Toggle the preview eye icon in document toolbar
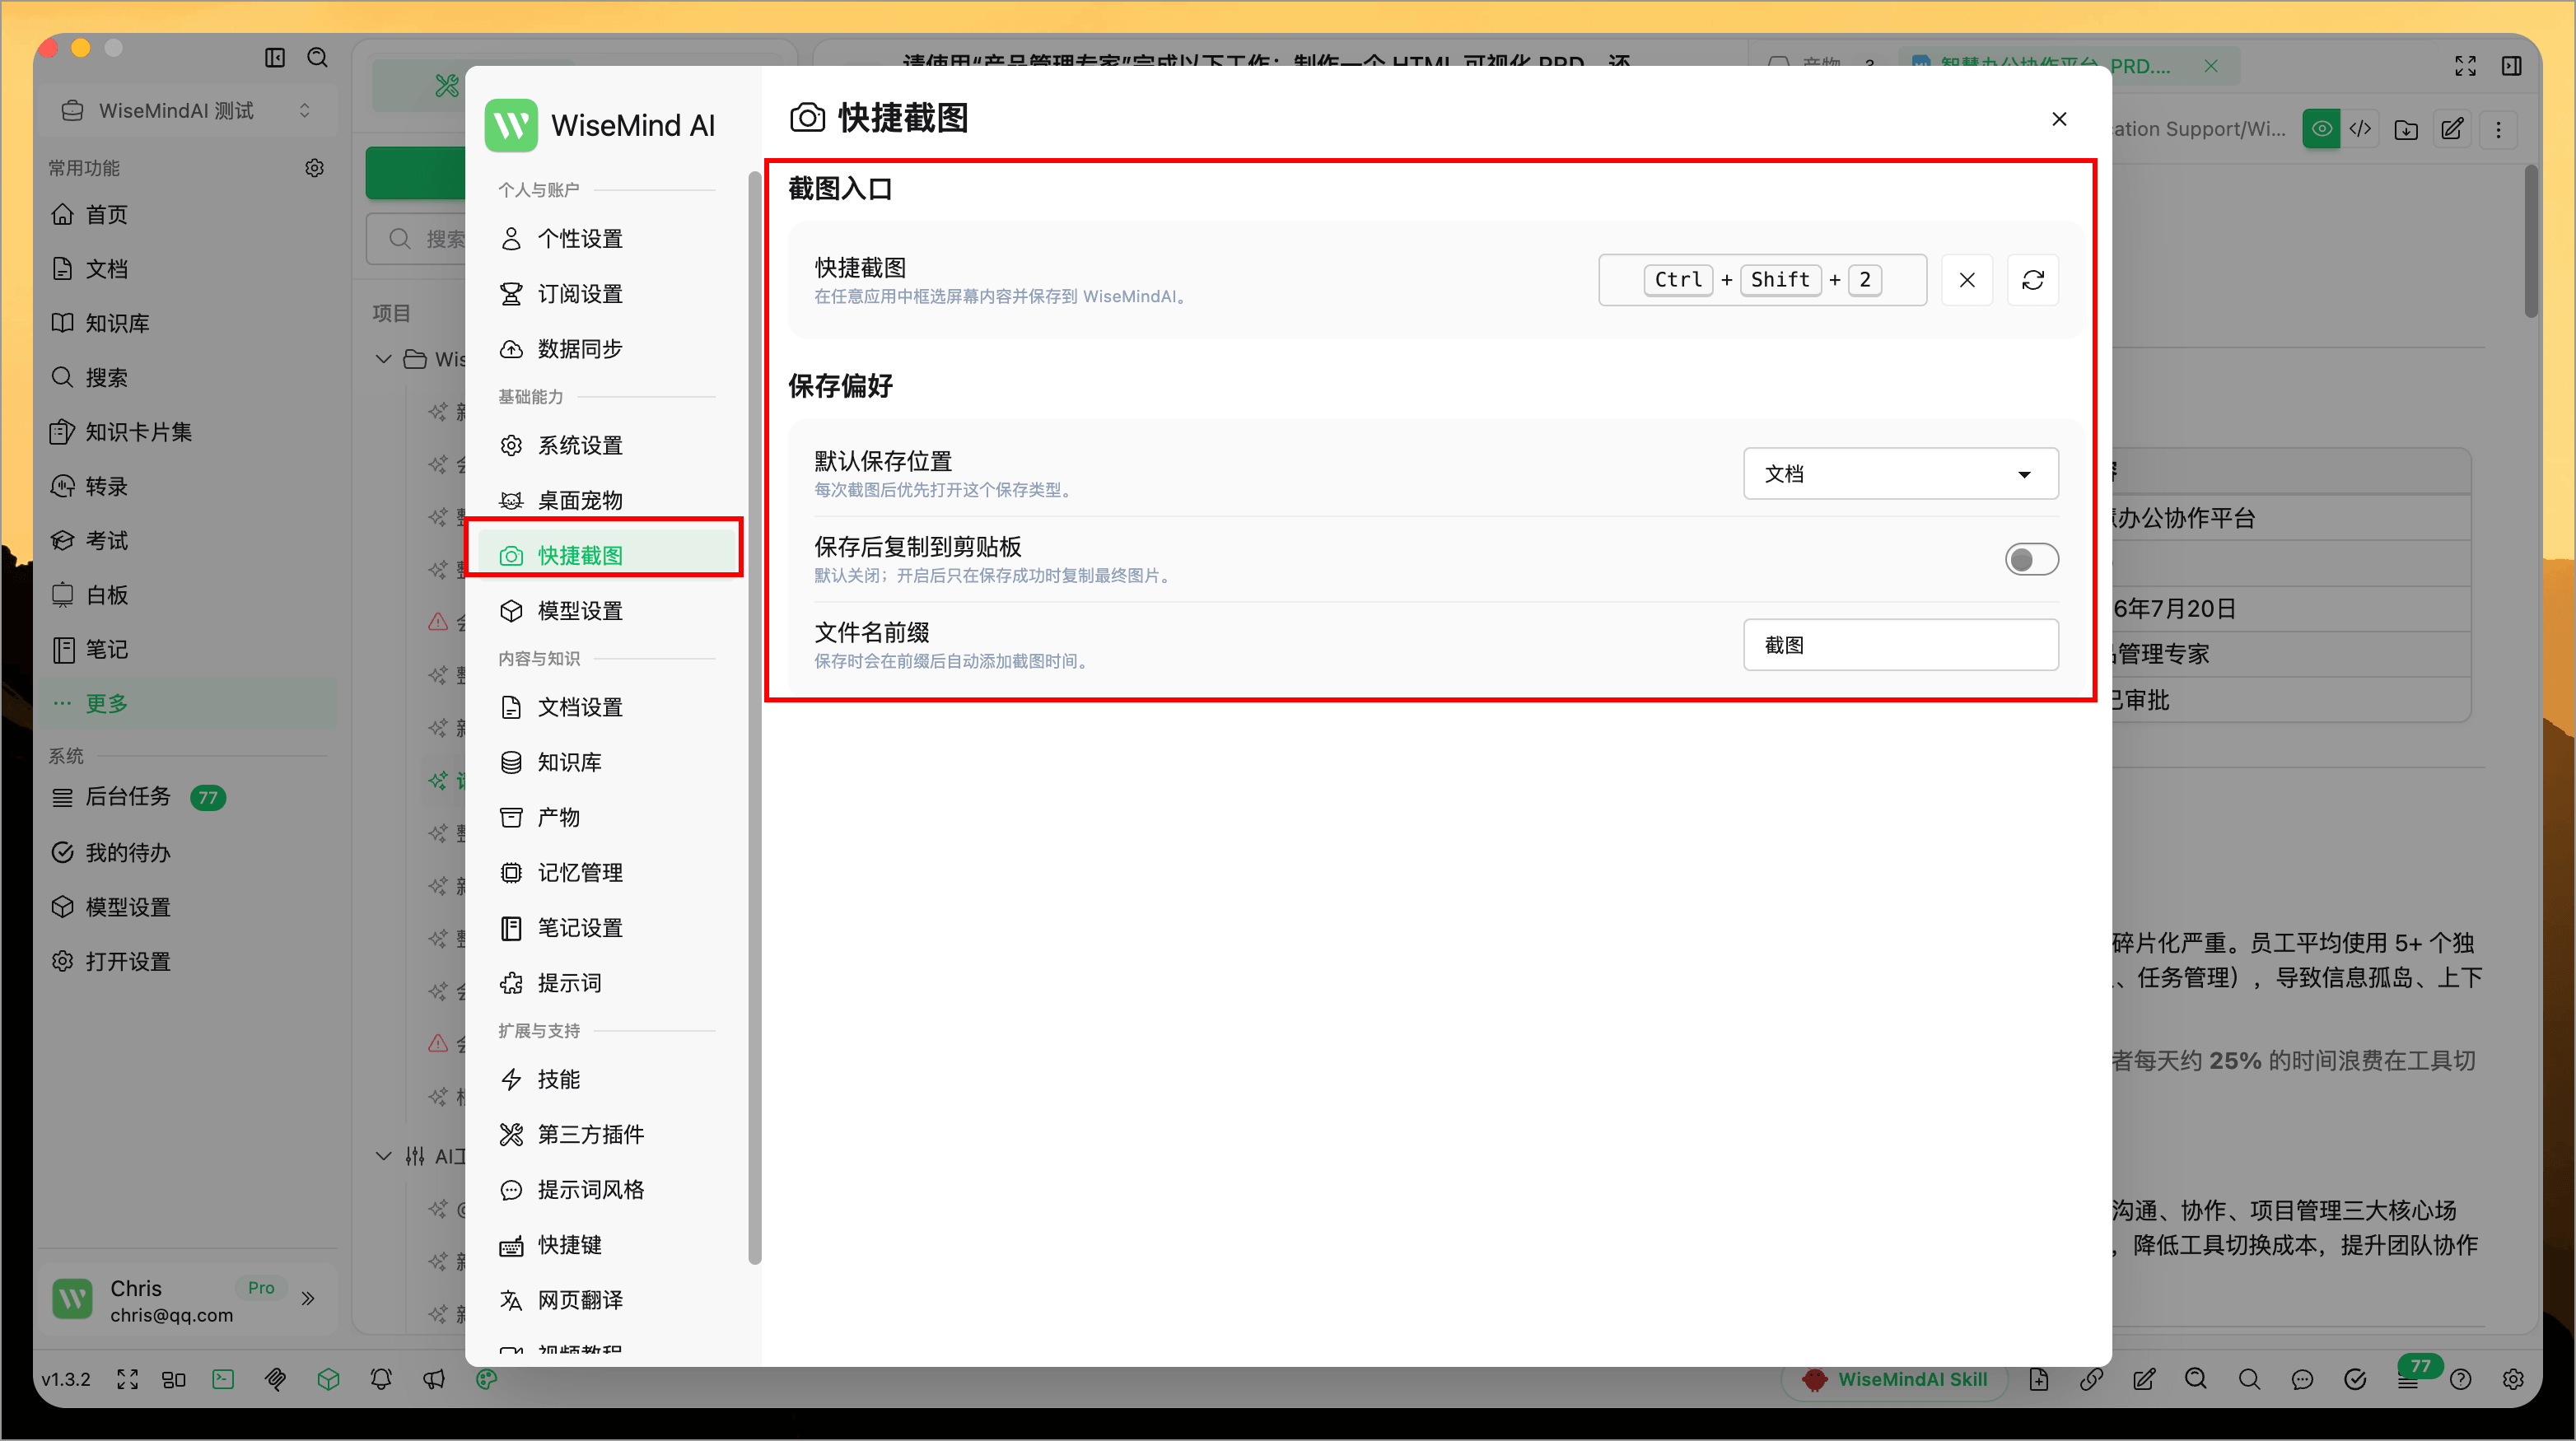The height and width of the screenshot is (1441, 2576). point(2321,129)
